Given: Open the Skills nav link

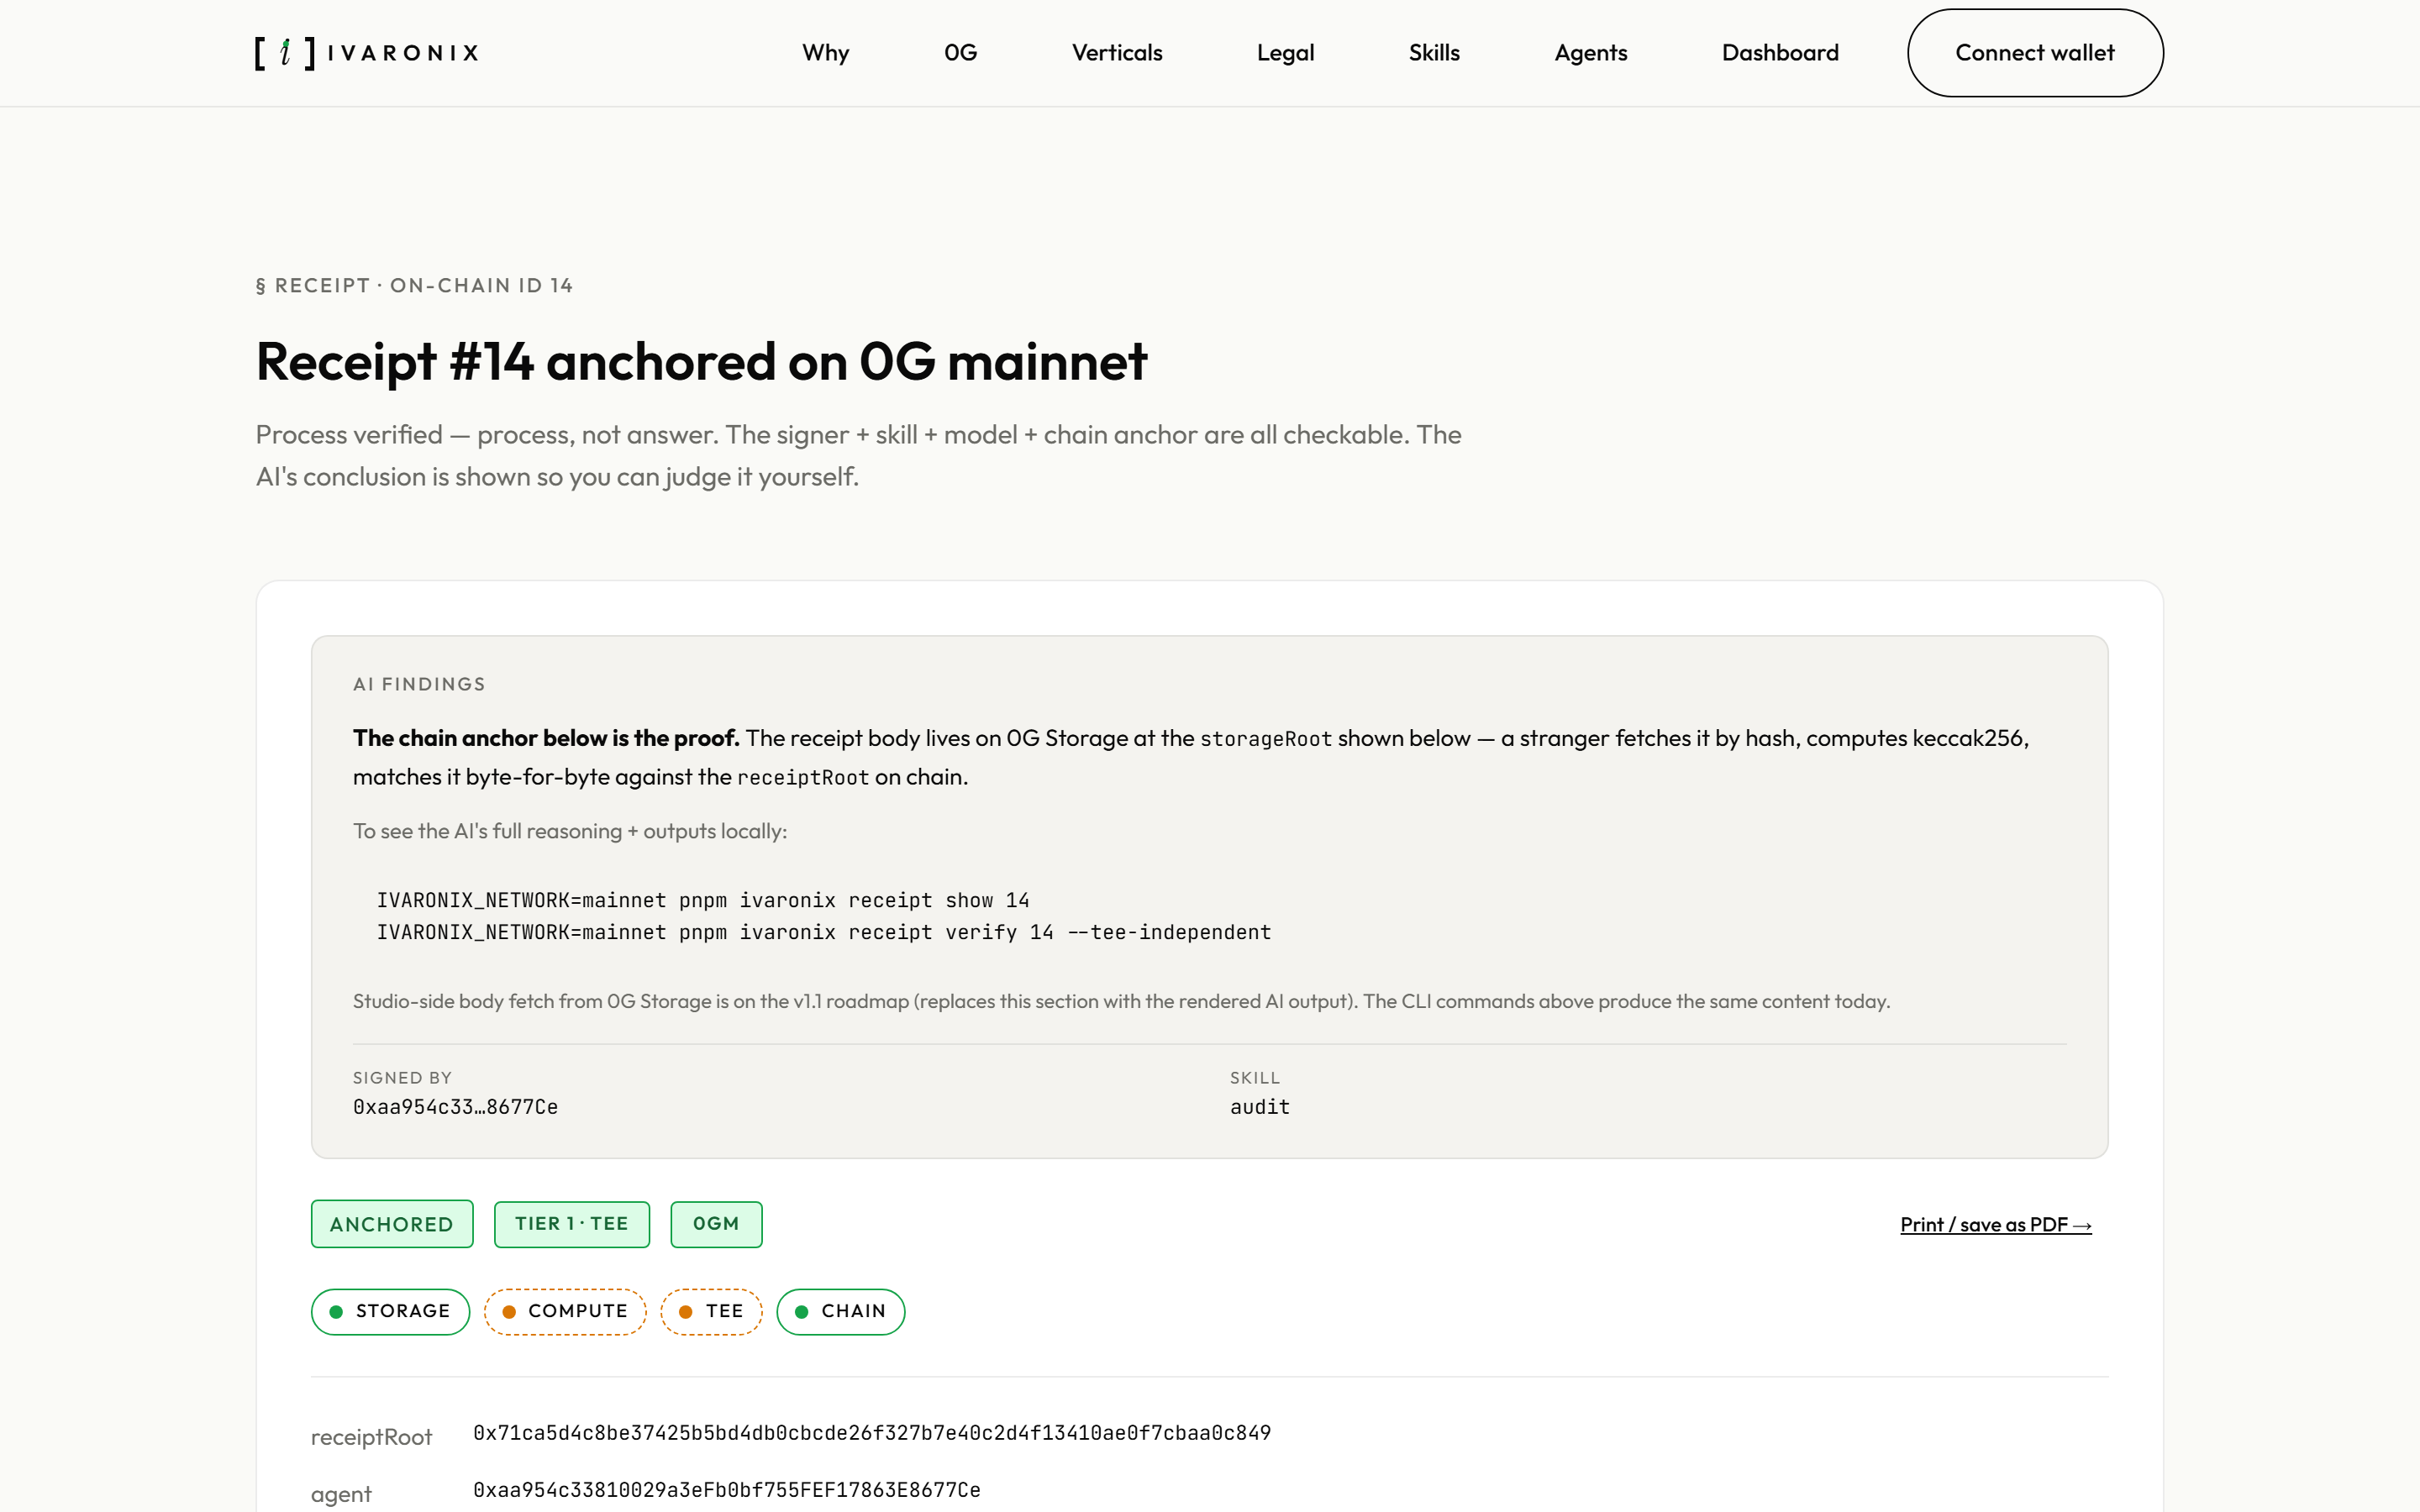Looking at the screenshot, I should pyautogui.click(x=1434, y=53).
